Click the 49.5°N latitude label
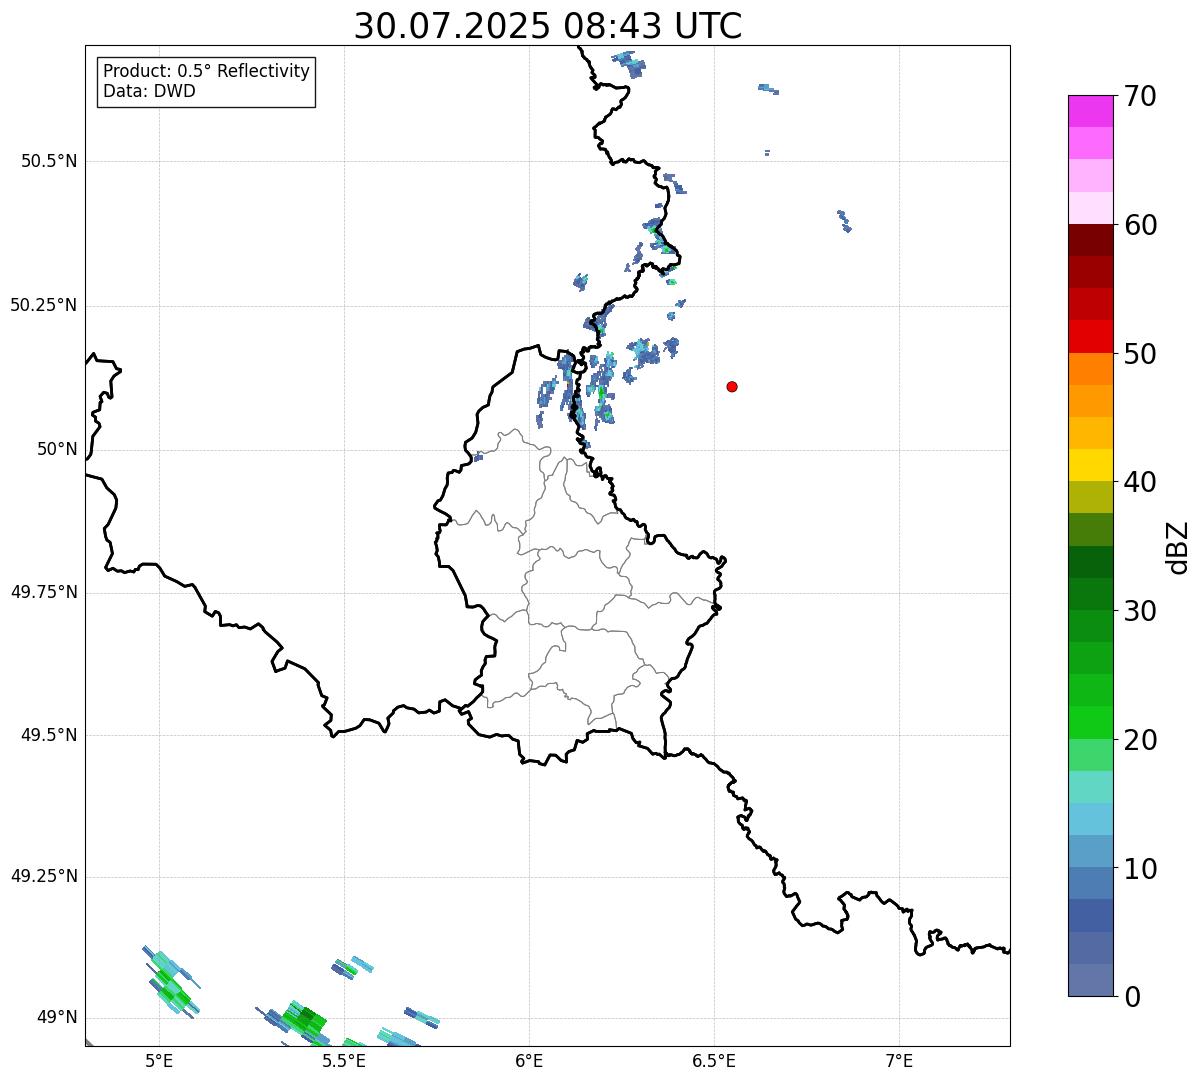This screenshot has width=1202, height=1081. point(49,735)
